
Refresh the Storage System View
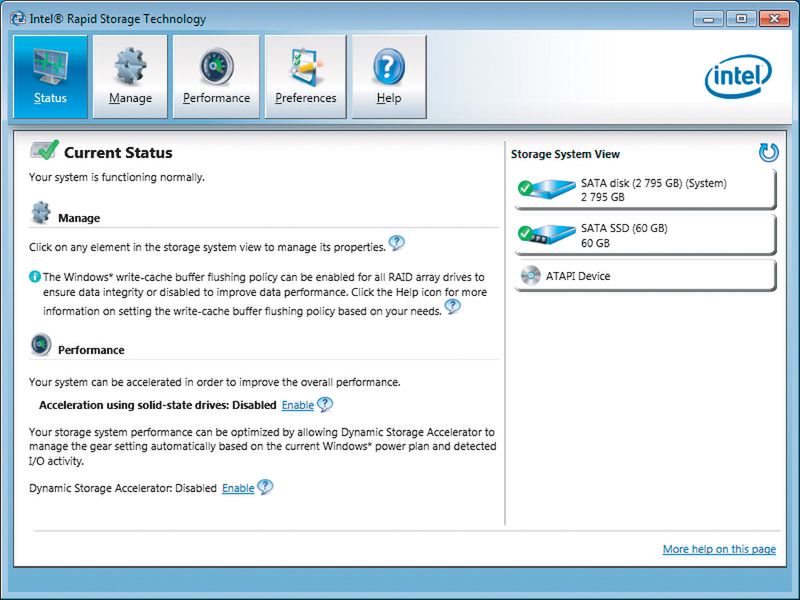tap(768, 152)
